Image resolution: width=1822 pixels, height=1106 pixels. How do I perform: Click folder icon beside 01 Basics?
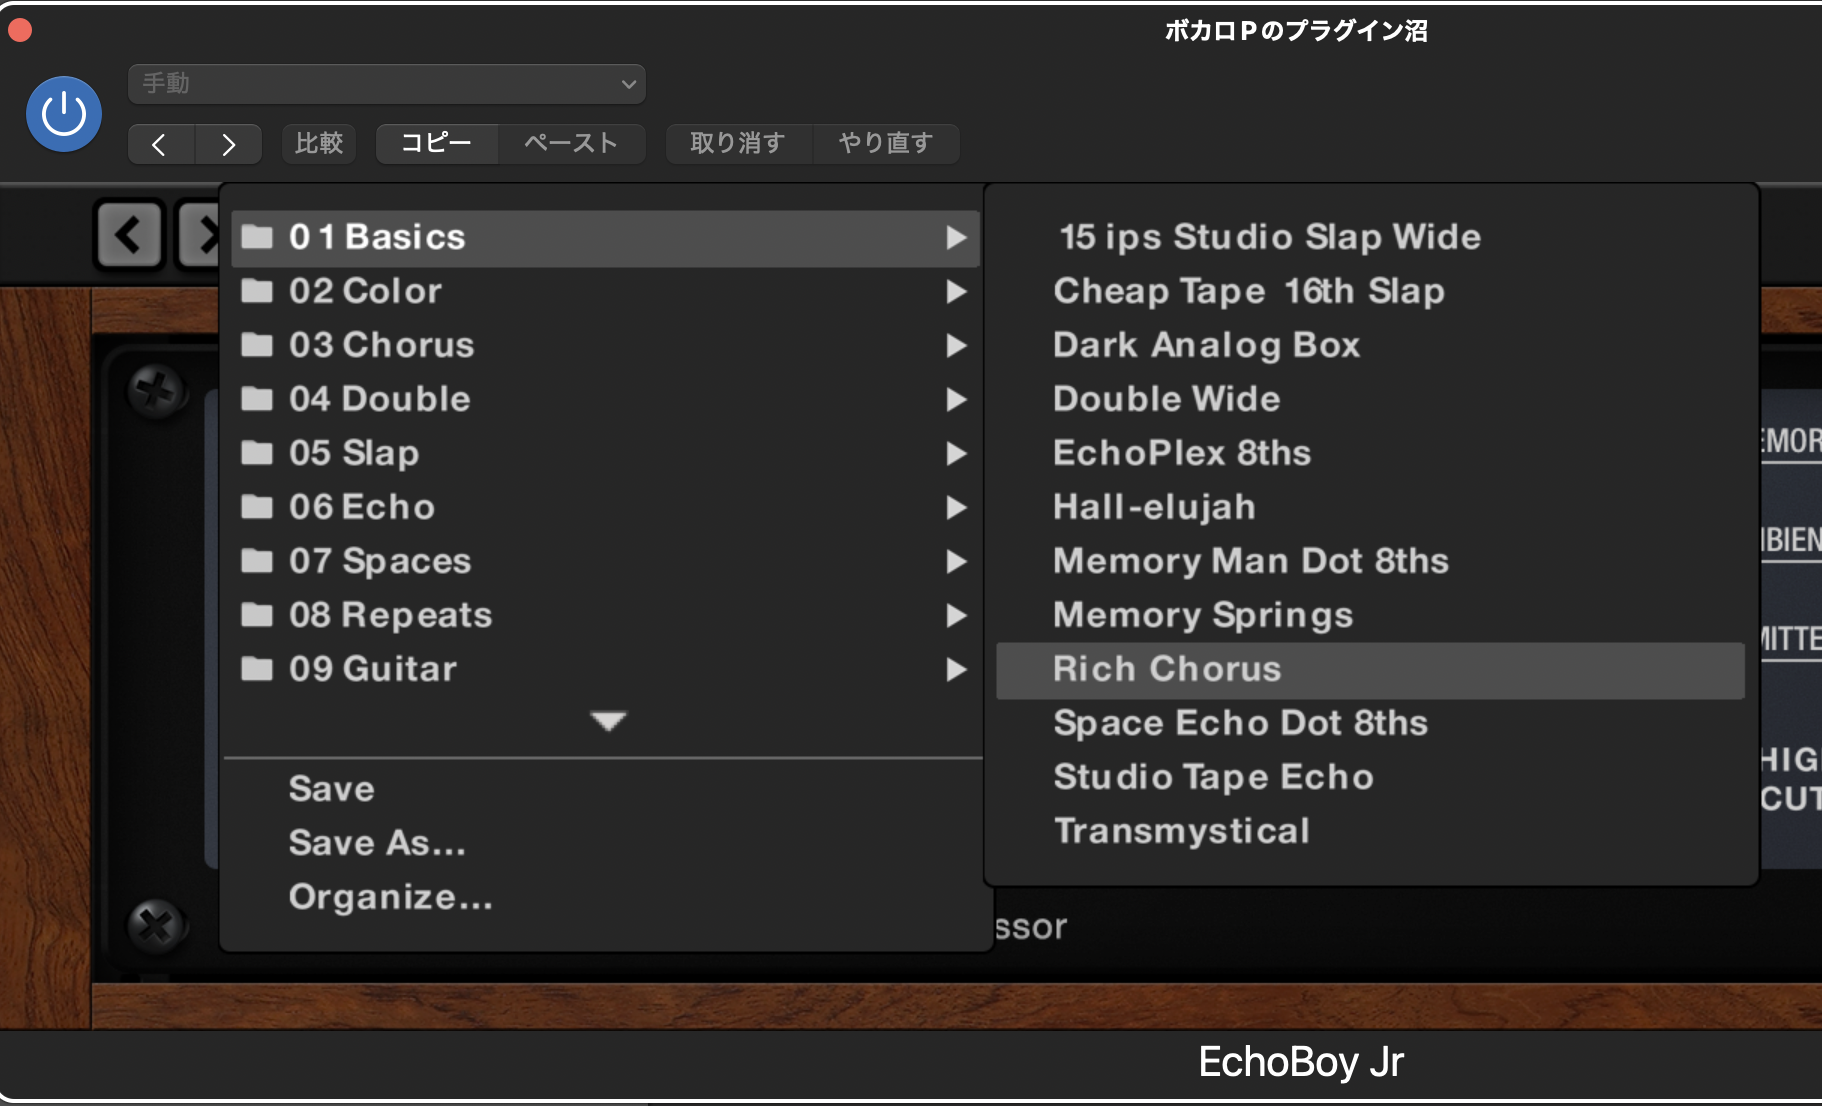pos(257,237)
